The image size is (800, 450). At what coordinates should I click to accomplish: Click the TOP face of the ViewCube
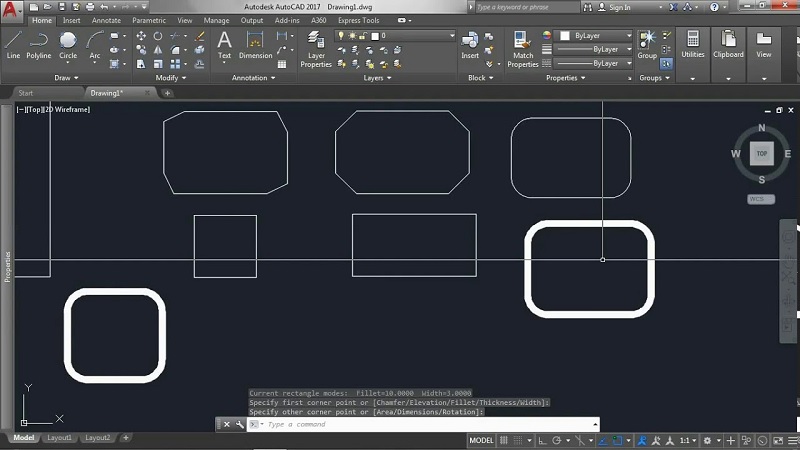[762, 154]
